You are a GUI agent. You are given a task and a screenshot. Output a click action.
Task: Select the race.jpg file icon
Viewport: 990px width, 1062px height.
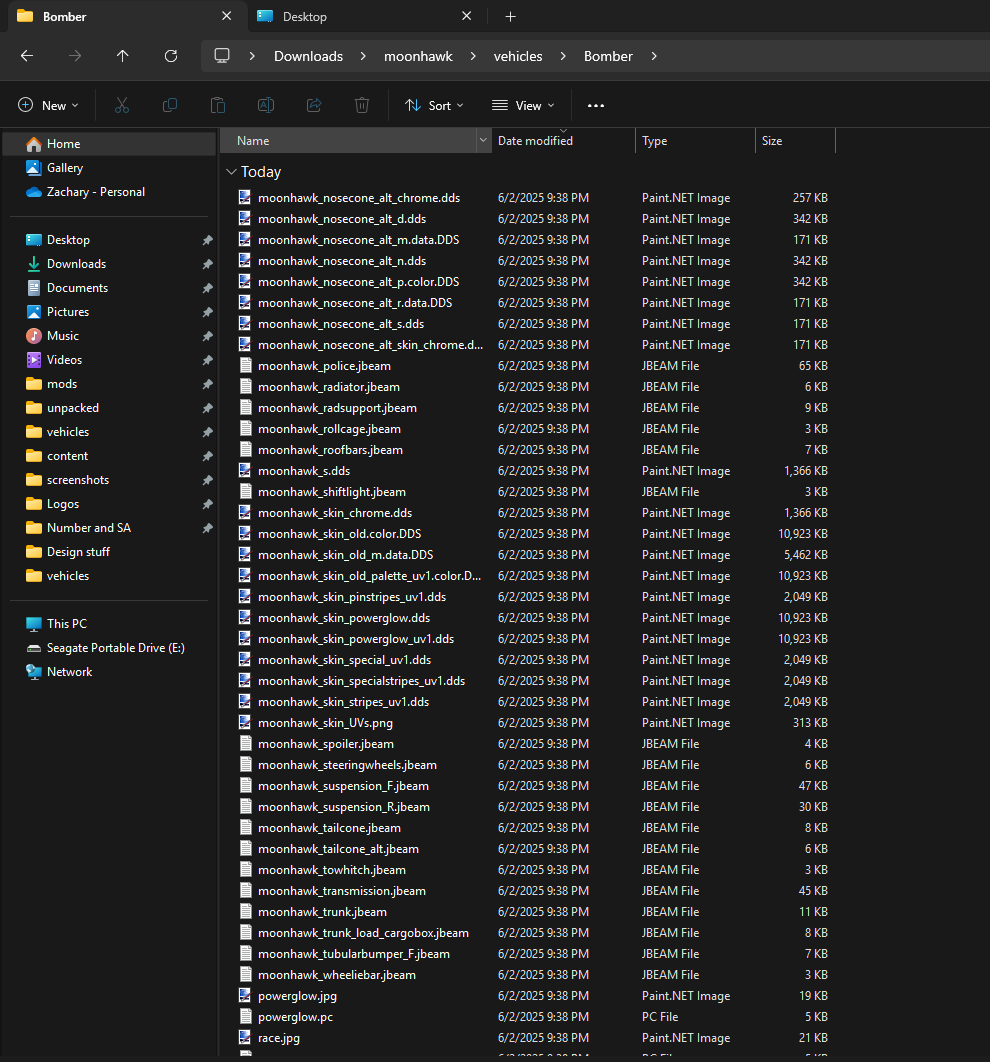tap(245, 1038)
